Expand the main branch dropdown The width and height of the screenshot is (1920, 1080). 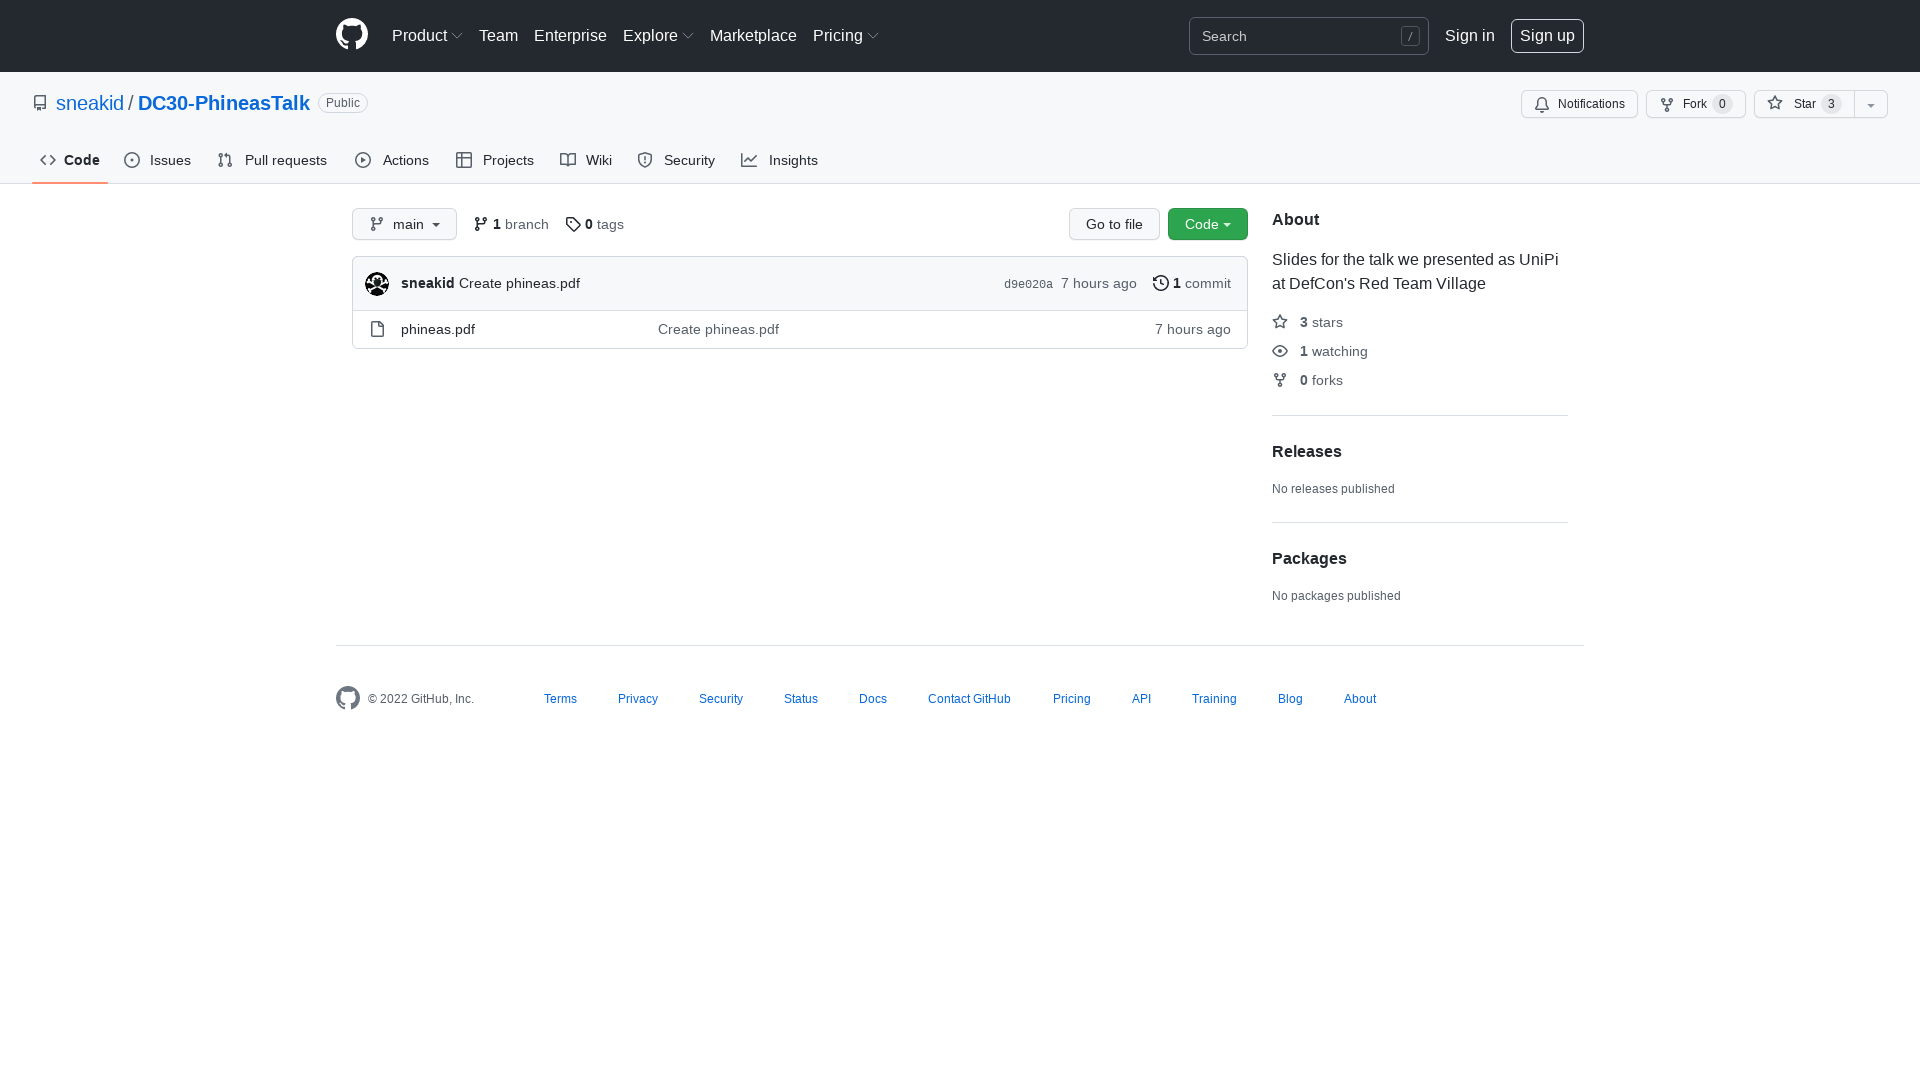pyautogui.click(x=404, y=224)
